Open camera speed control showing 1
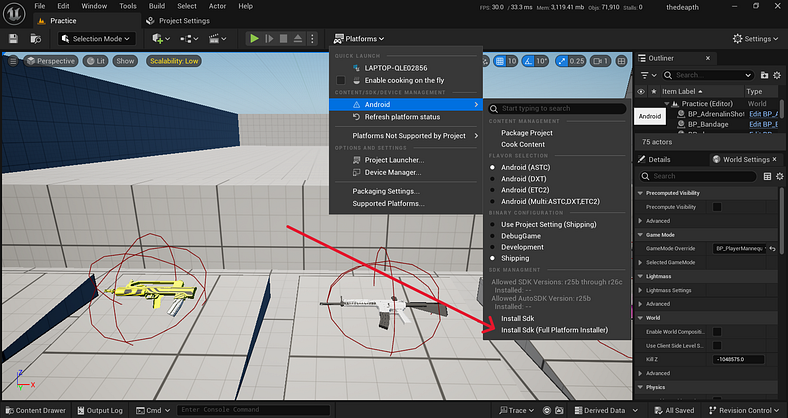The height and width of the screenshot is (418, 788). 601,61
